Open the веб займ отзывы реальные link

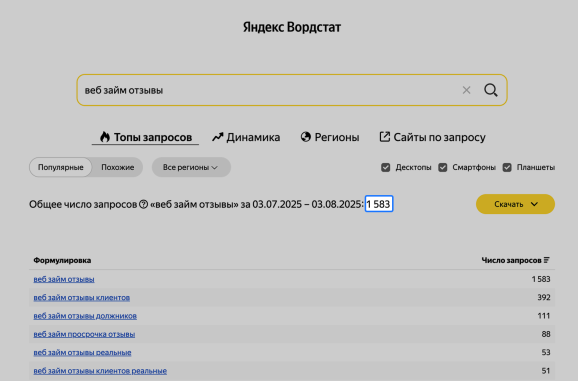pos(82,352)
